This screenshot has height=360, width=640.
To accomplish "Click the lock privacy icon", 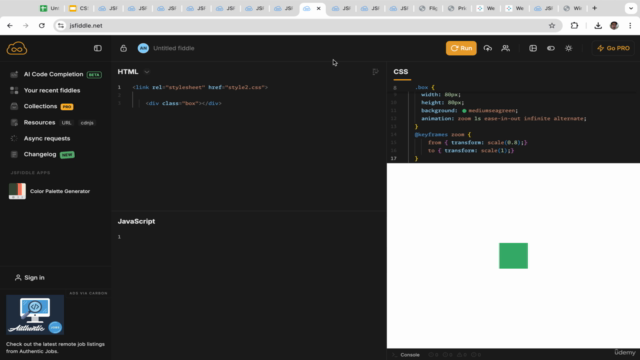I will (123, 48).
